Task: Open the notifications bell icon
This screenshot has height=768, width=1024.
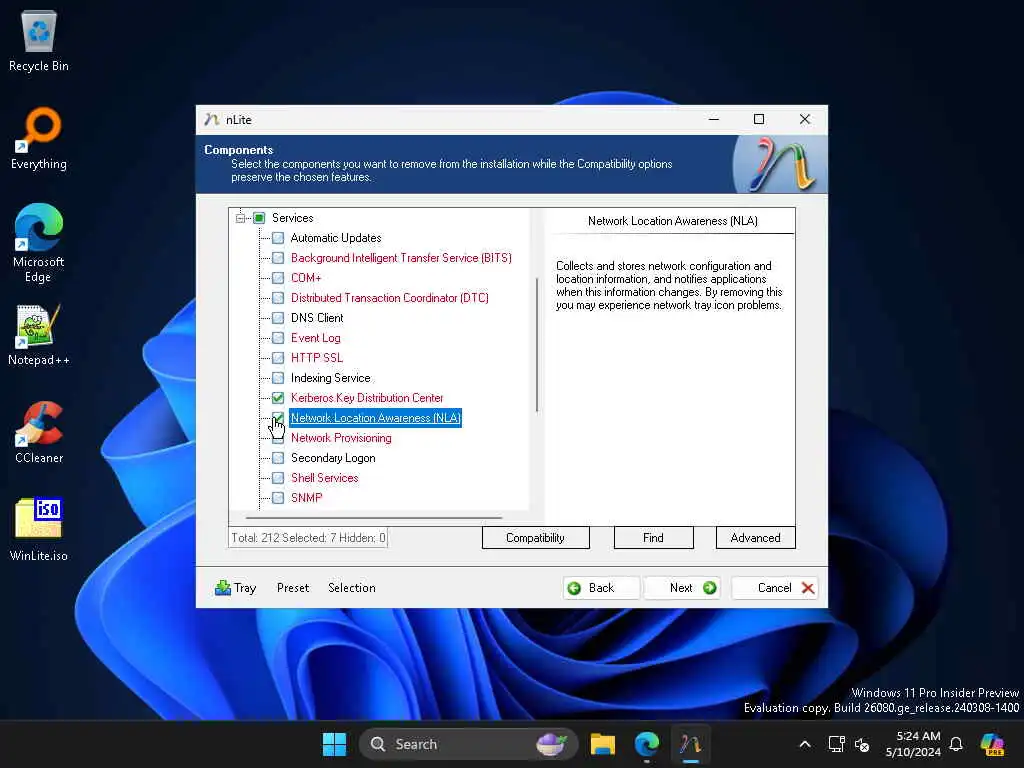Action: 956,744
